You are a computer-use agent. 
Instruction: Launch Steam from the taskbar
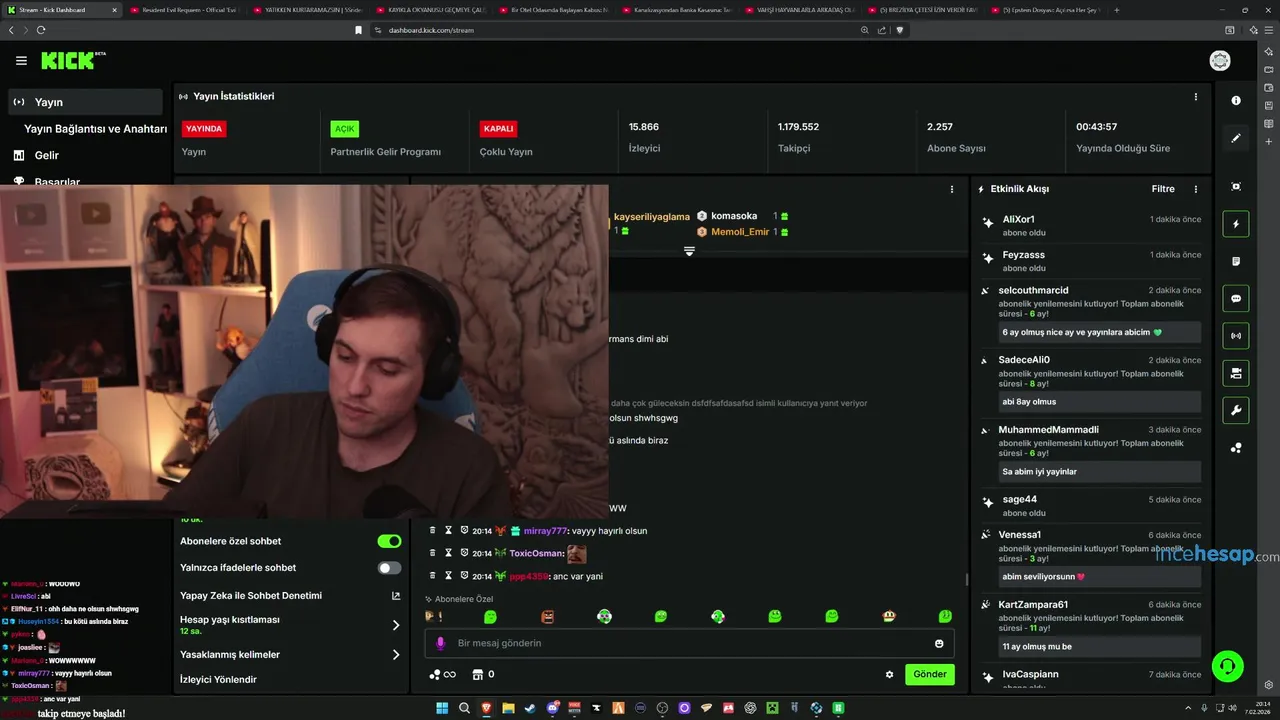(530, 708)
